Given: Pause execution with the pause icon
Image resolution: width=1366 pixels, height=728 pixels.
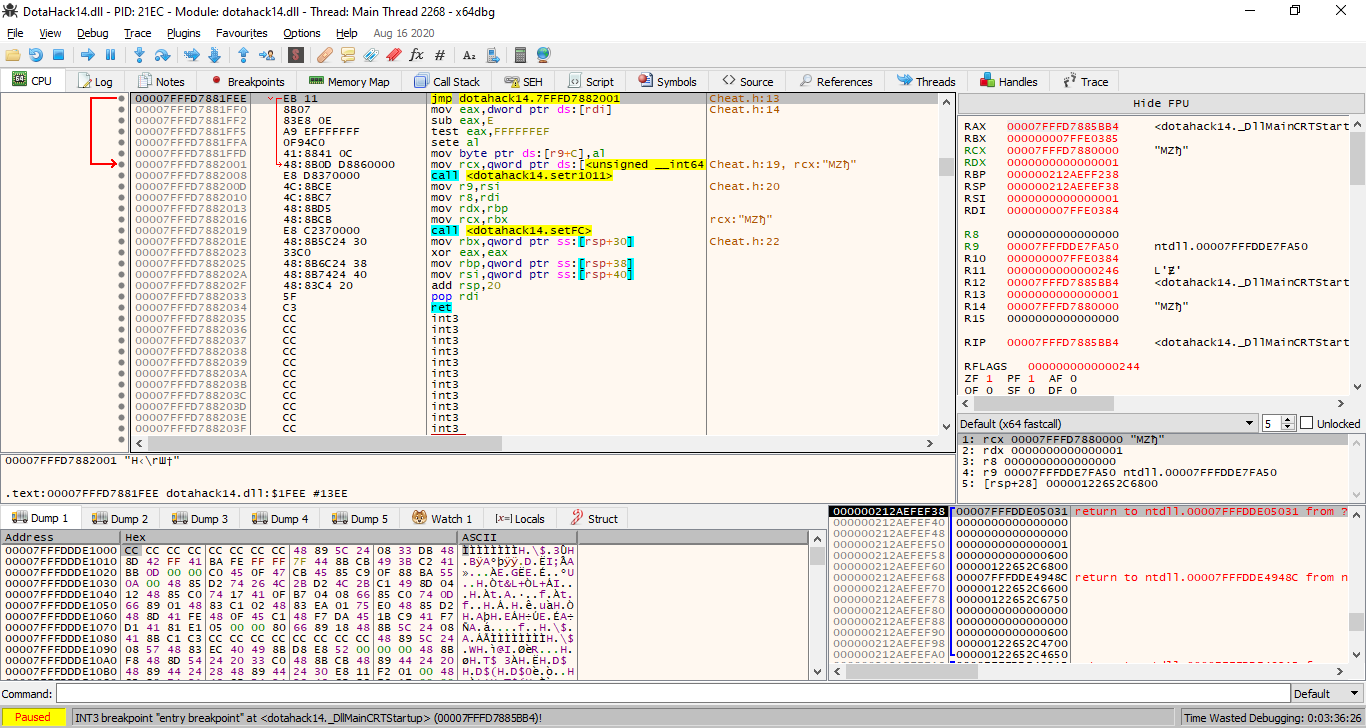Looking at the screenshot, I should (x=110, y=55).
